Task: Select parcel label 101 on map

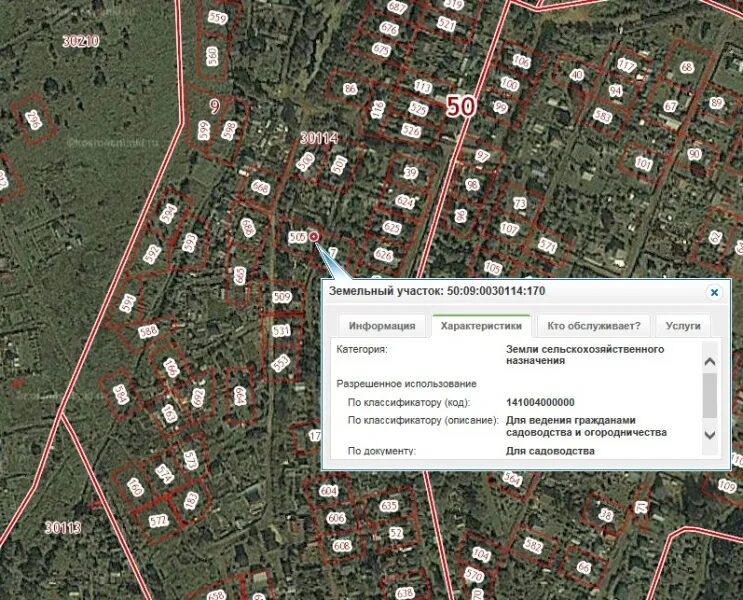Action: [643, 164]
